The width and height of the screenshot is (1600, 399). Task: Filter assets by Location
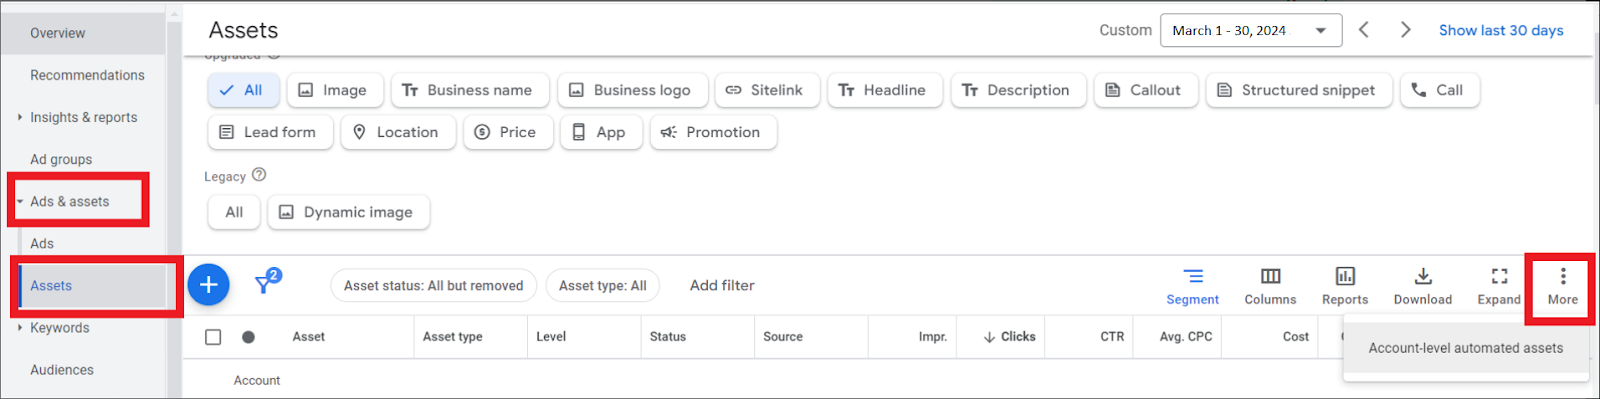click(x=397, y=132)
